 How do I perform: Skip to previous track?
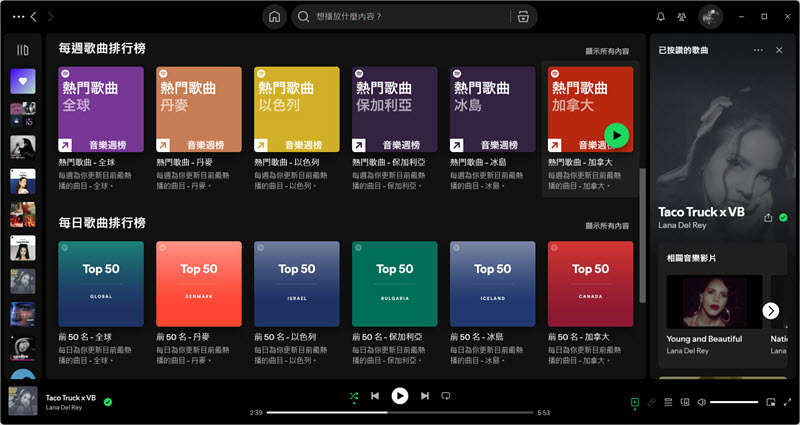(x=375, y=396)
